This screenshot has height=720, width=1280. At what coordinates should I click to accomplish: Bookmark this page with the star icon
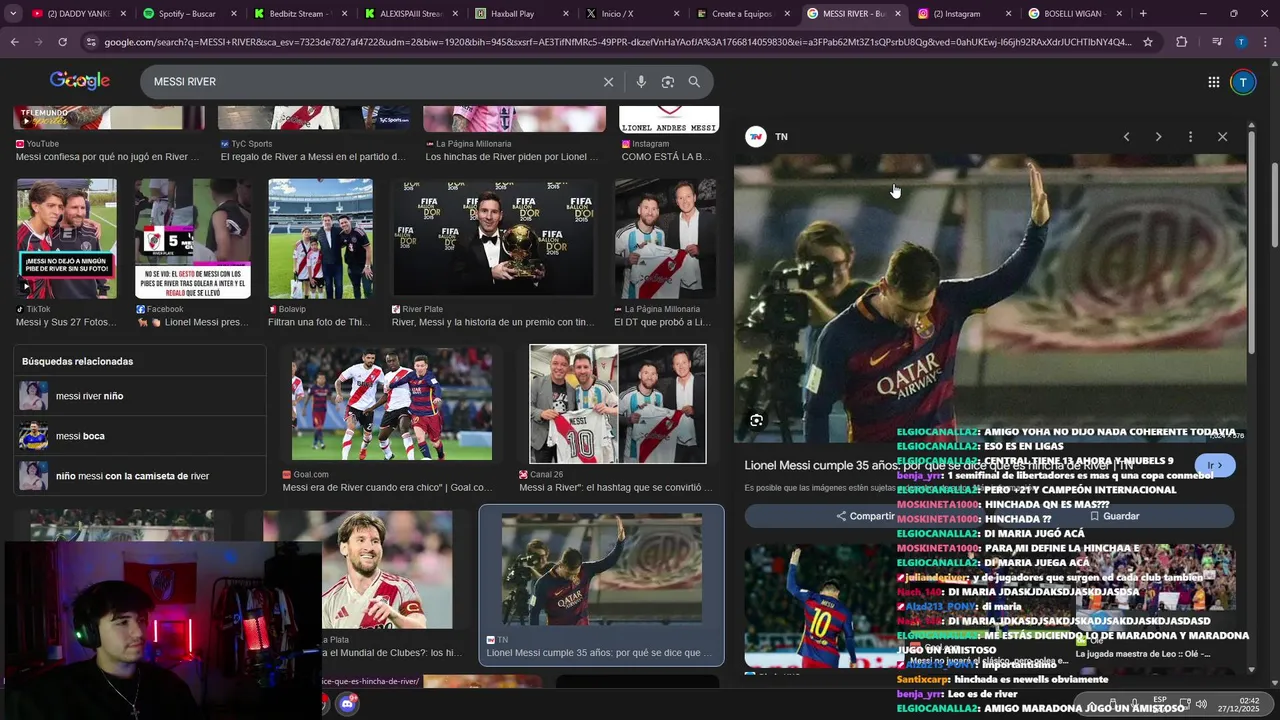tap(1148, 42)
